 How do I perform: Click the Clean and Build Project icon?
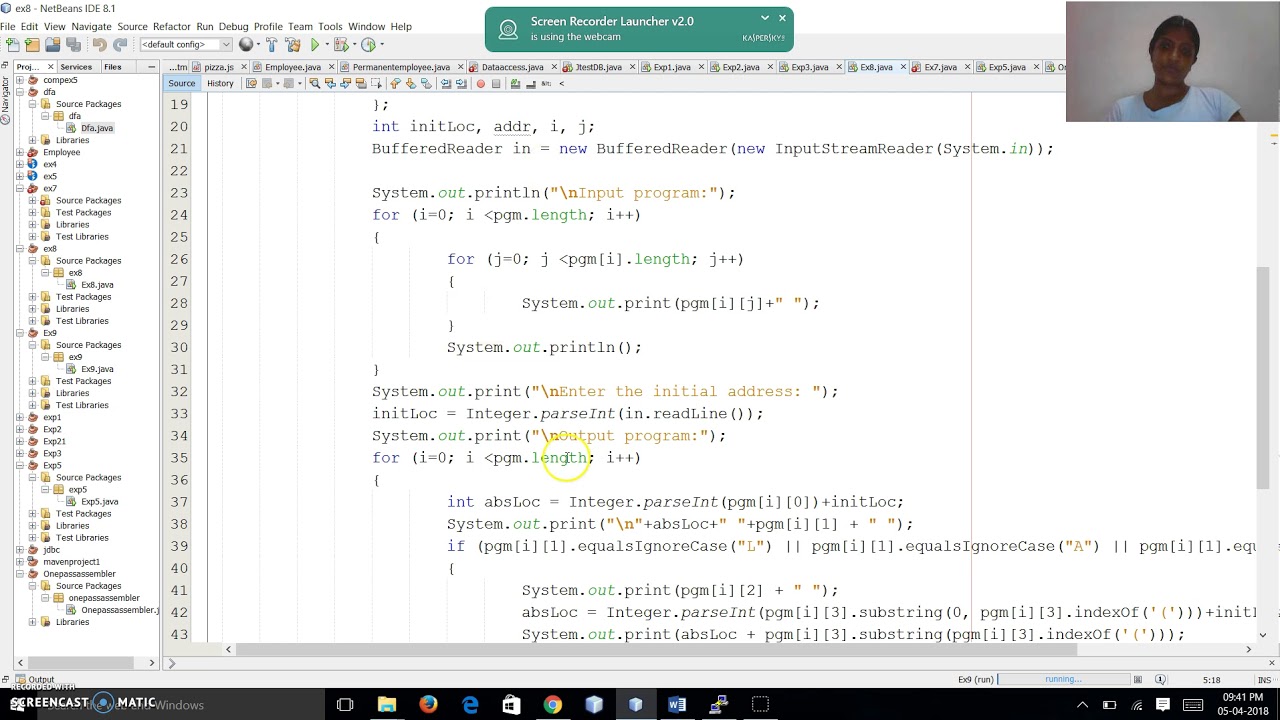[x=292, y=45]
